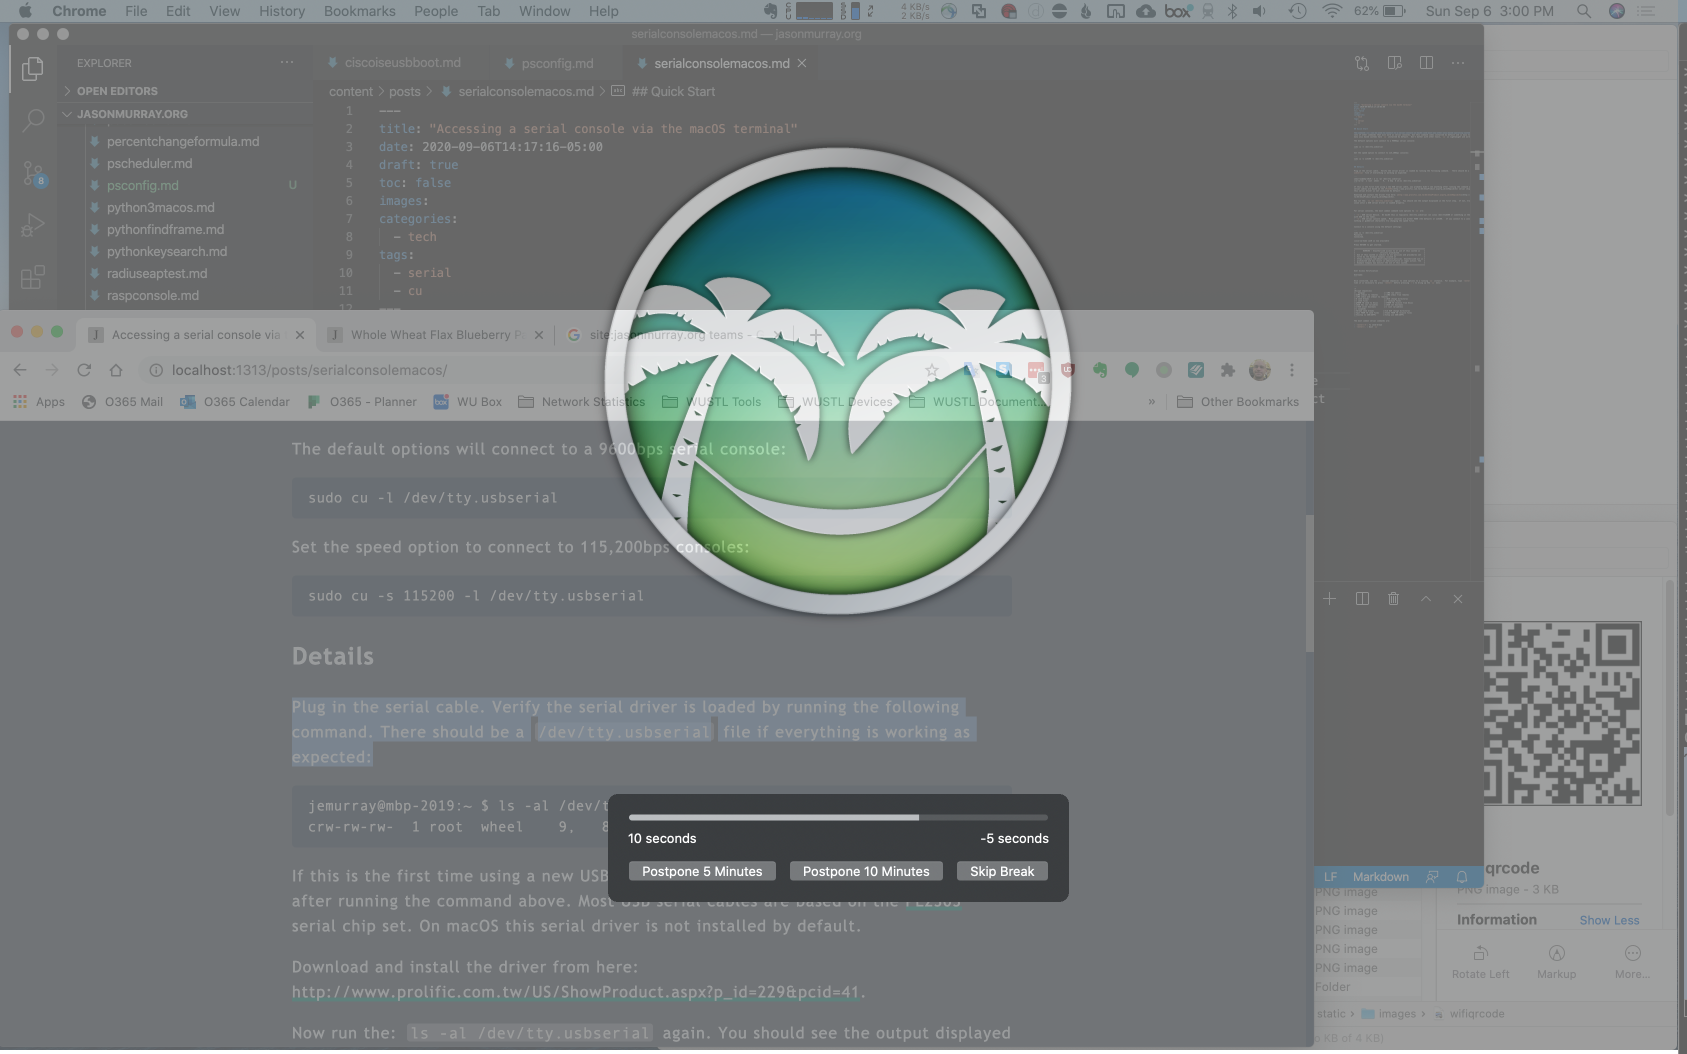Open the Bookmarks menu in menu bar

tap(359, 11)
